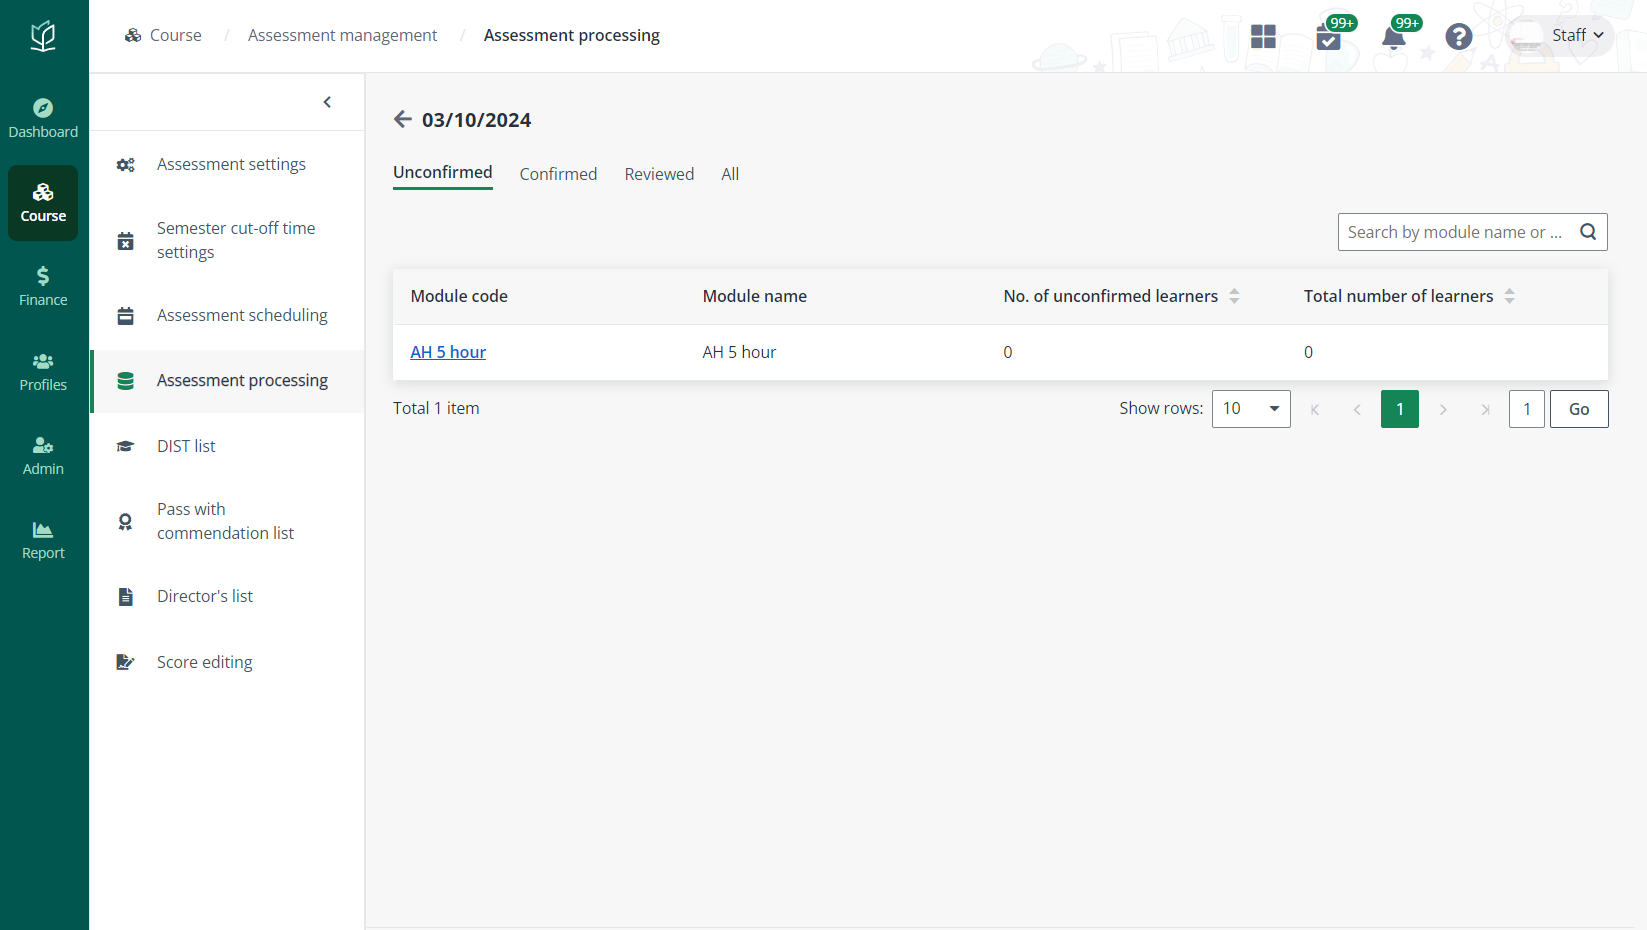Click the Go button
The height and width of the screenshot is (930, 1647).
[x=1579, y=409]
